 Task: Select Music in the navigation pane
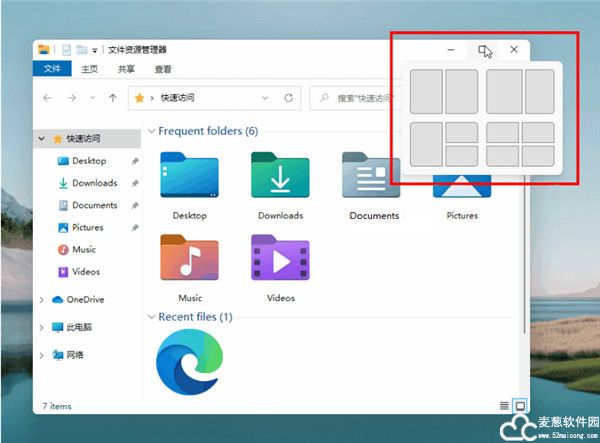point(83,250)
